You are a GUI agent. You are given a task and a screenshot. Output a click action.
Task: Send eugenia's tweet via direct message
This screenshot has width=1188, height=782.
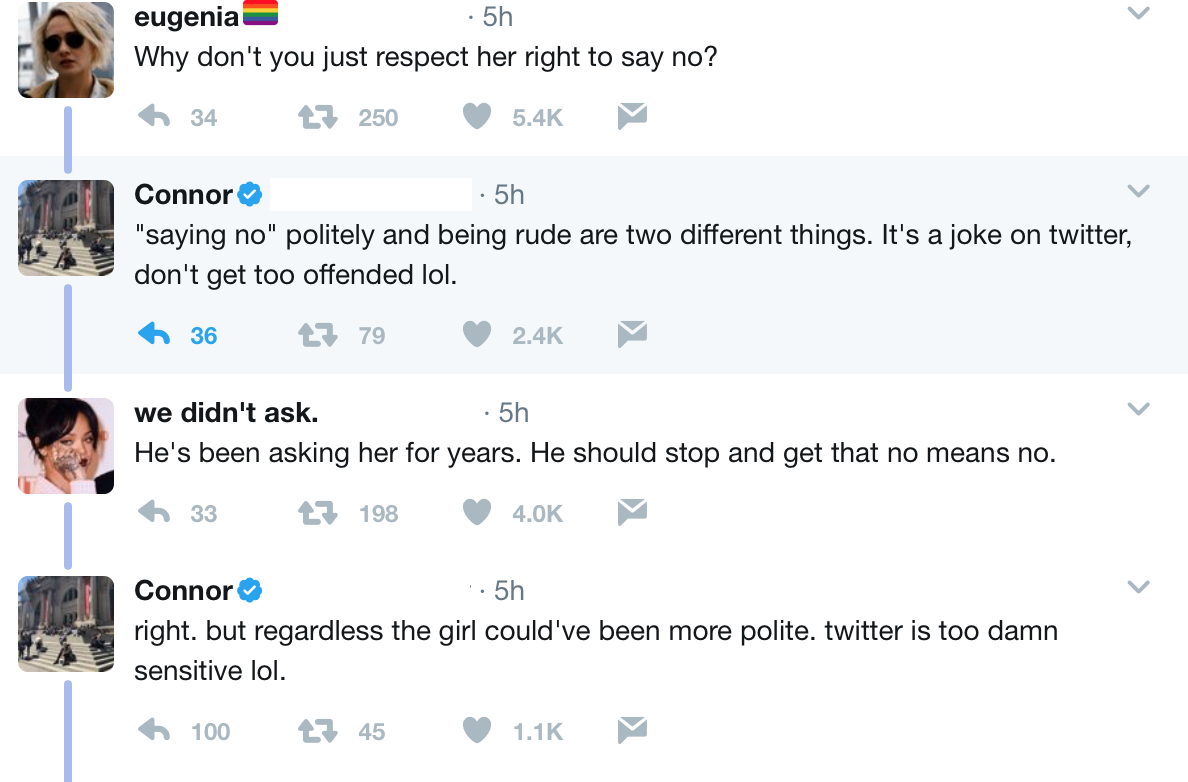coord(631,117)
